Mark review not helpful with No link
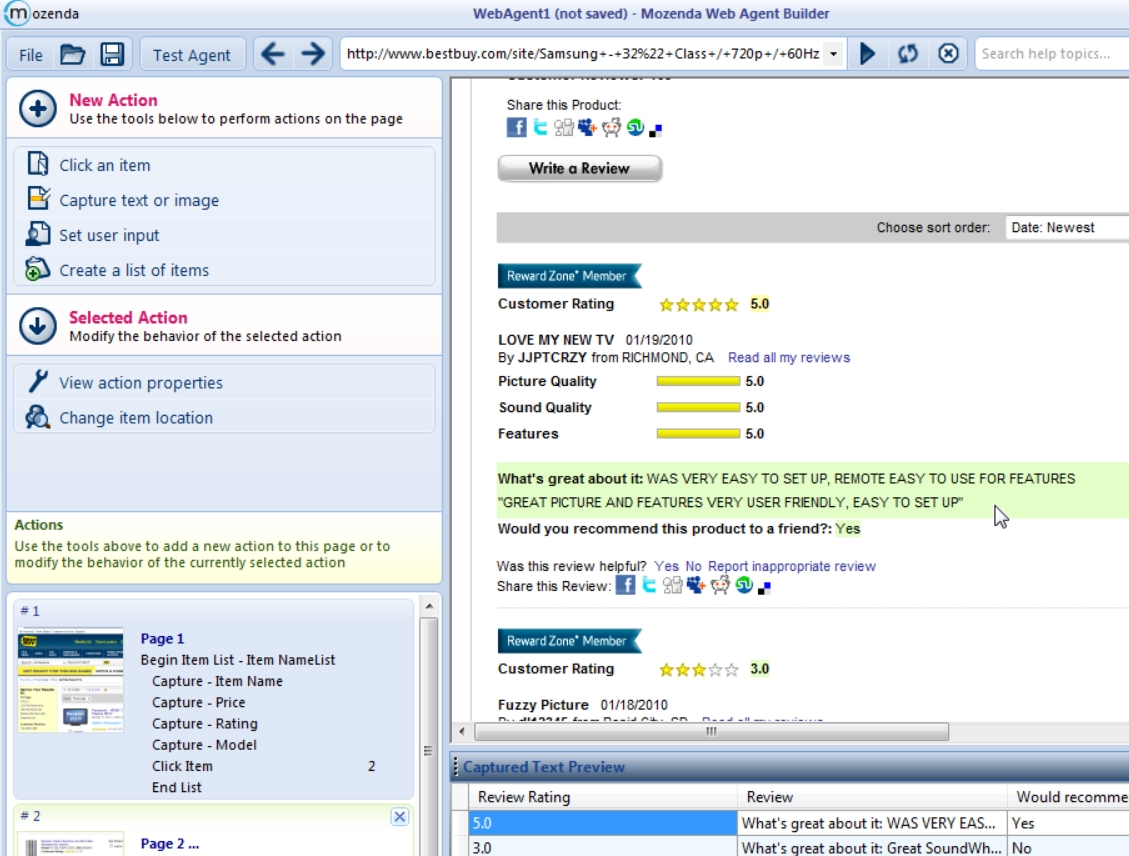 click(693, 567)
